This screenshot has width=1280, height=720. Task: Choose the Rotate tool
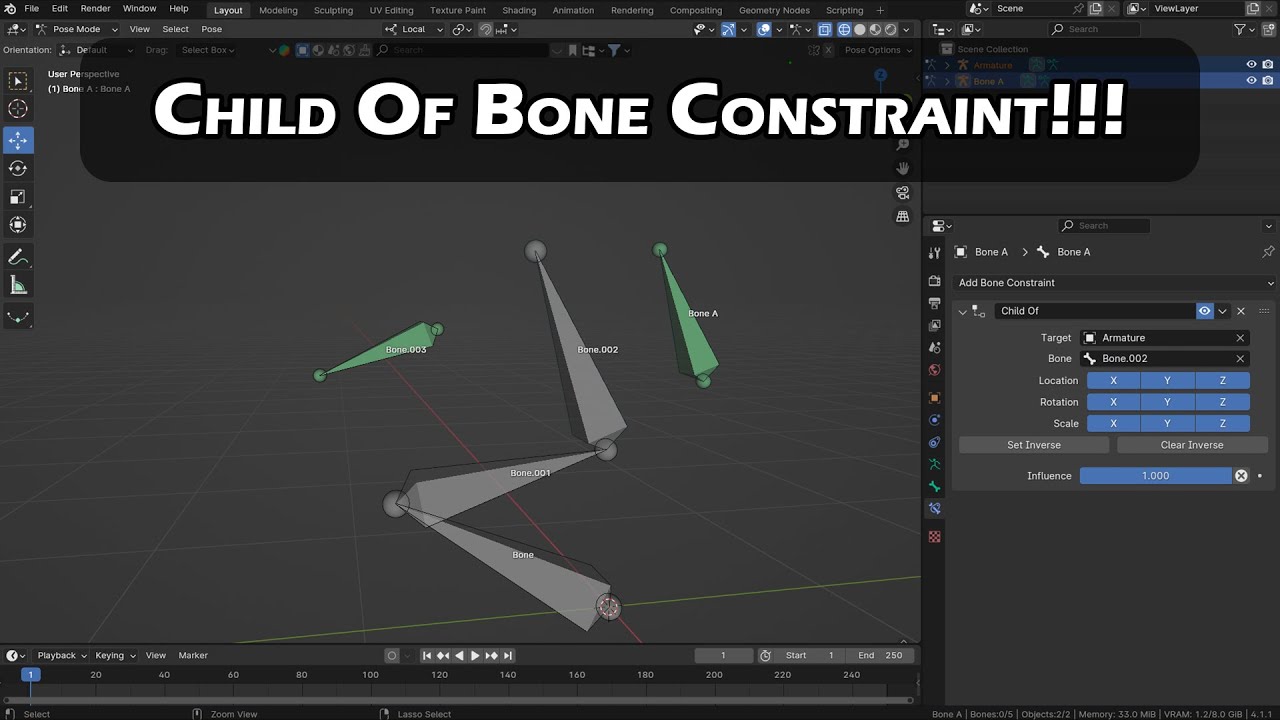[x=18, y=168]
